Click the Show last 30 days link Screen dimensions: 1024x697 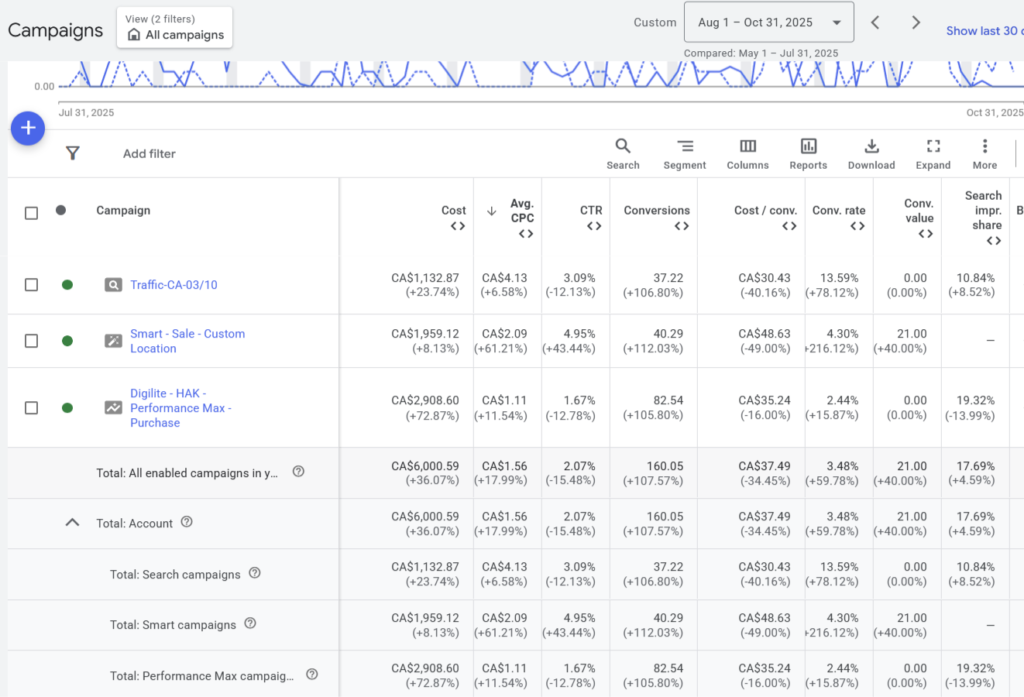(984, 31)
